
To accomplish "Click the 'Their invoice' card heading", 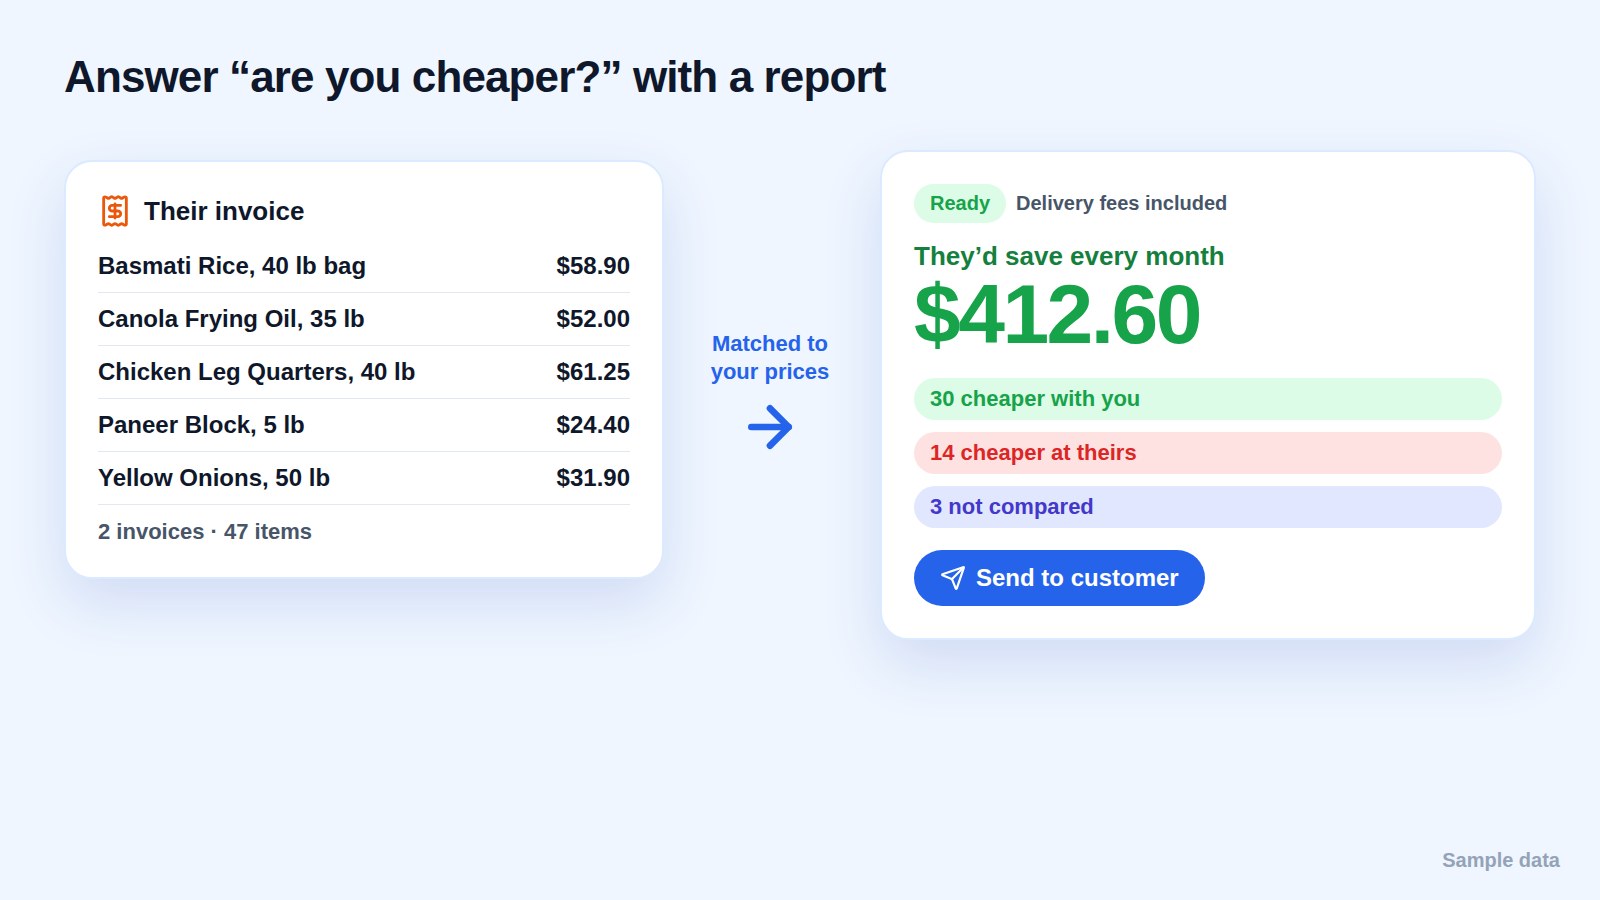I will pos(224,211).
